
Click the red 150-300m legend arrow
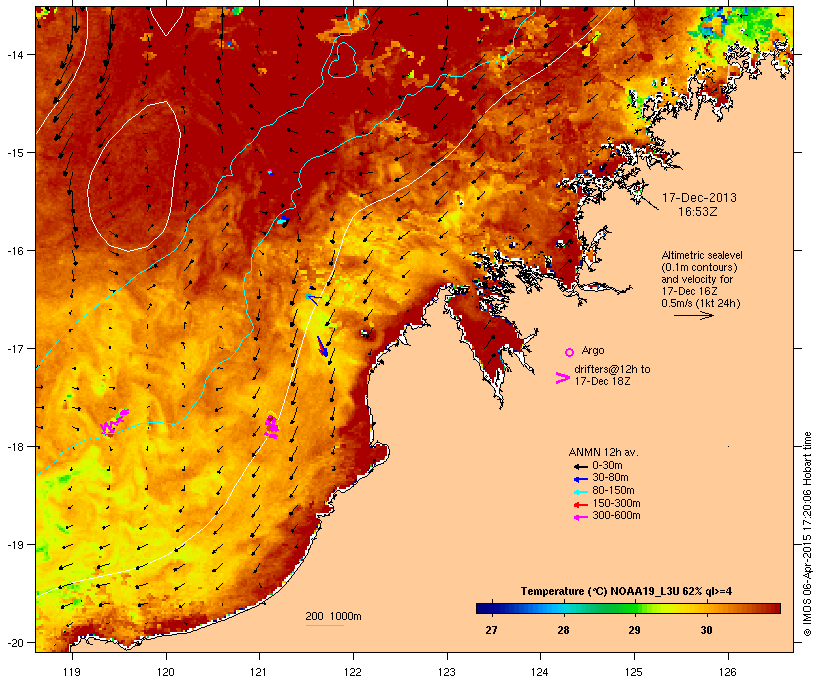pyautogui.click(x=580, y=505)
